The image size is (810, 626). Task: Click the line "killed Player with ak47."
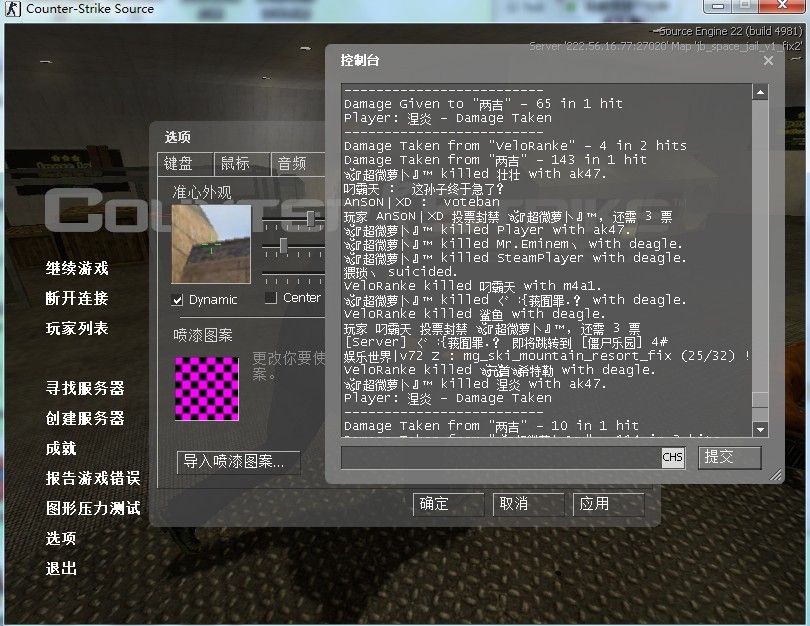point(488,230)
